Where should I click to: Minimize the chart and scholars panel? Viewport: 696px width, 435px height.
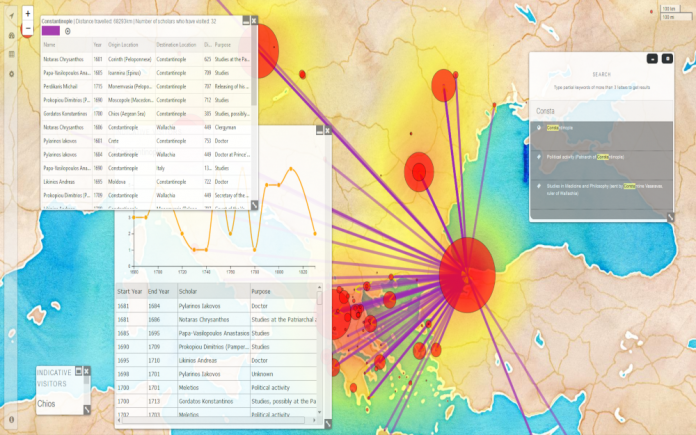[319, 130]
